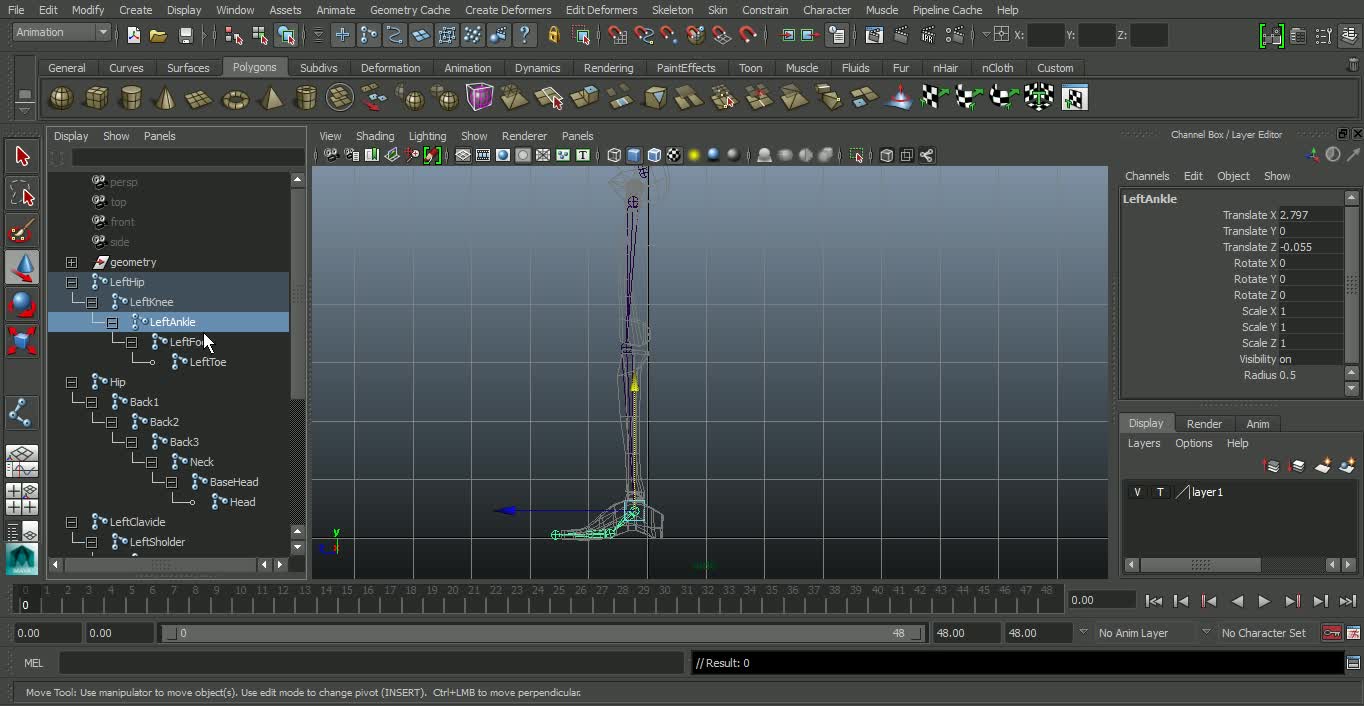Open the viewport Shading menu
This screenshot has height=706, width=1364.
[375, 136]
